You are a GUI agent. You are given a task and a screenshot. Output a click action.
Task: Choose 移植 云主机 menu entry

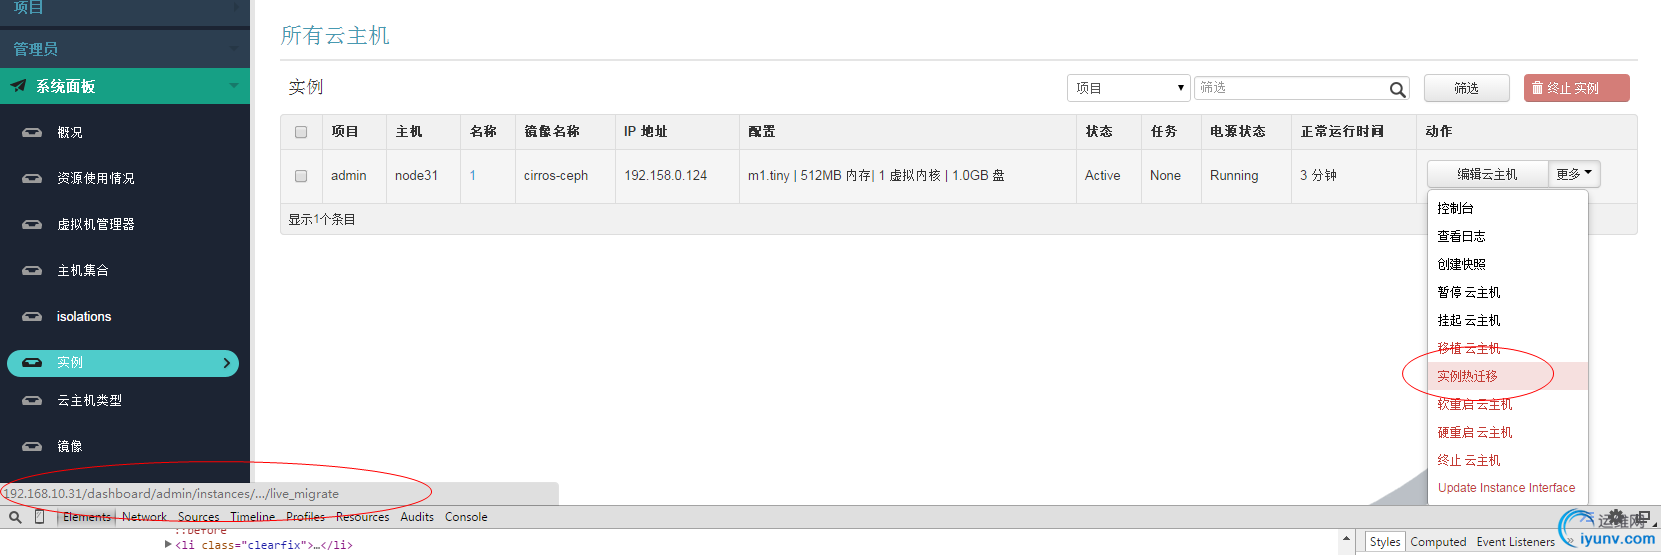[1508, 348]
